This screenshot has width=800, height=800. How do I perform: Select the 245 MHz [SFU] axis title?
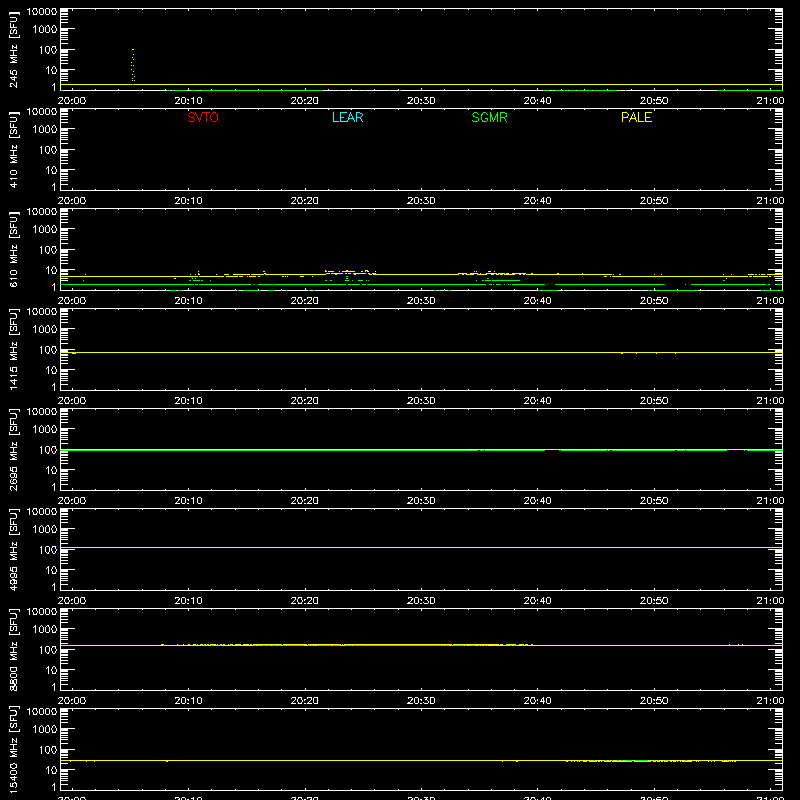tap(13, 49)
